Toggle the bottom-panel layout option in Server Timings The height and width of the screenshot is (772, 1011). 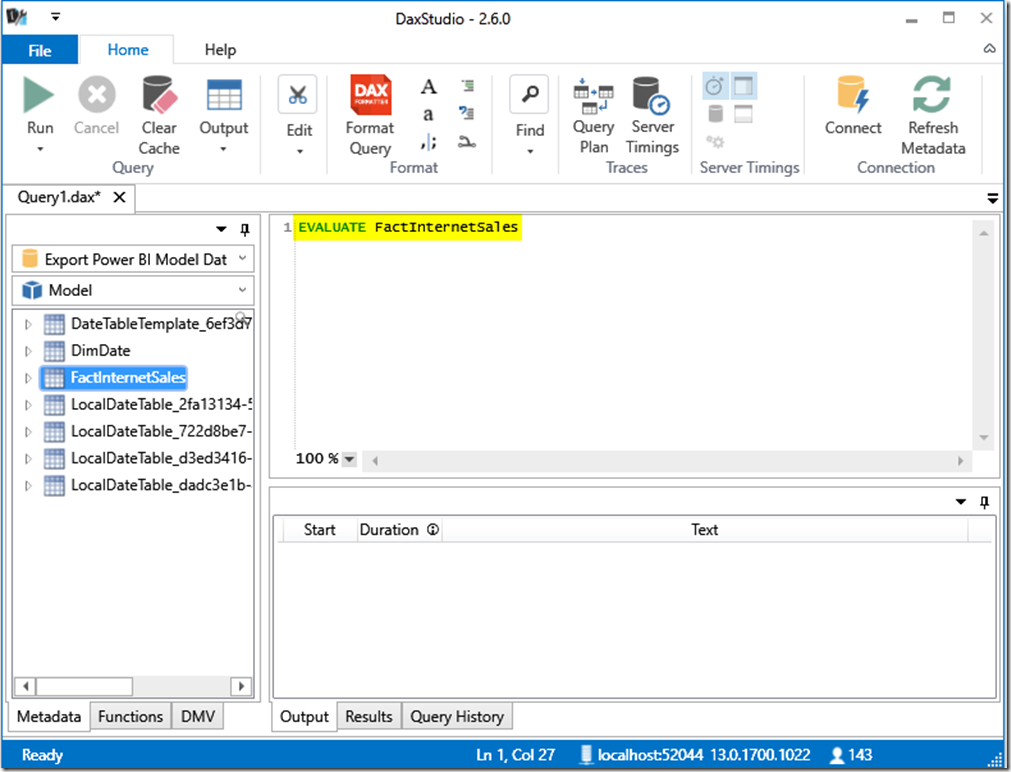743,114
